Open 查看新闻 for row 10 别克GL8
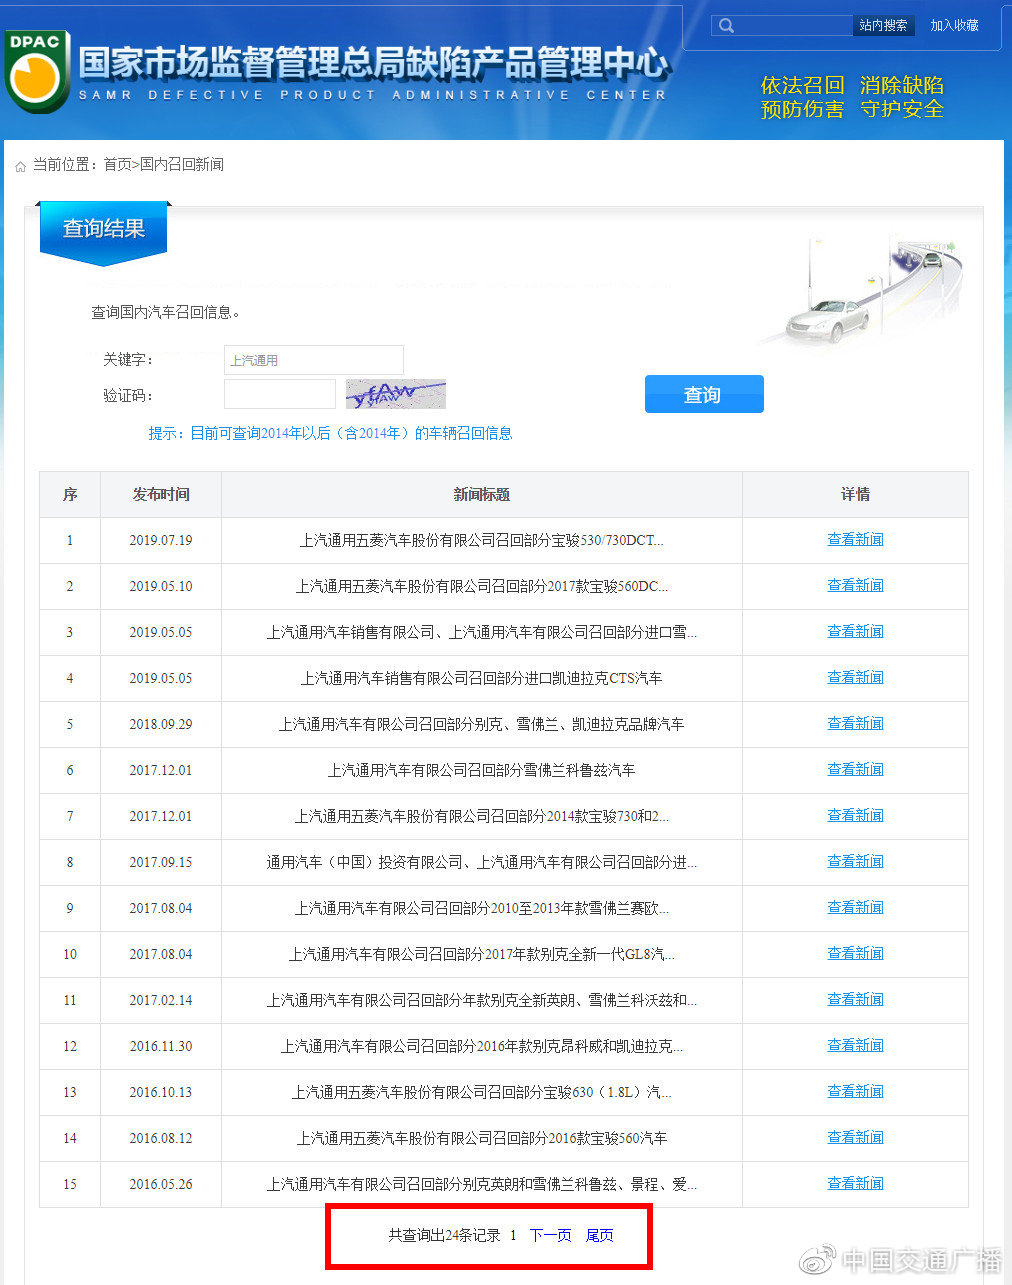1012x1285 pixels. [x=855, y=953]
